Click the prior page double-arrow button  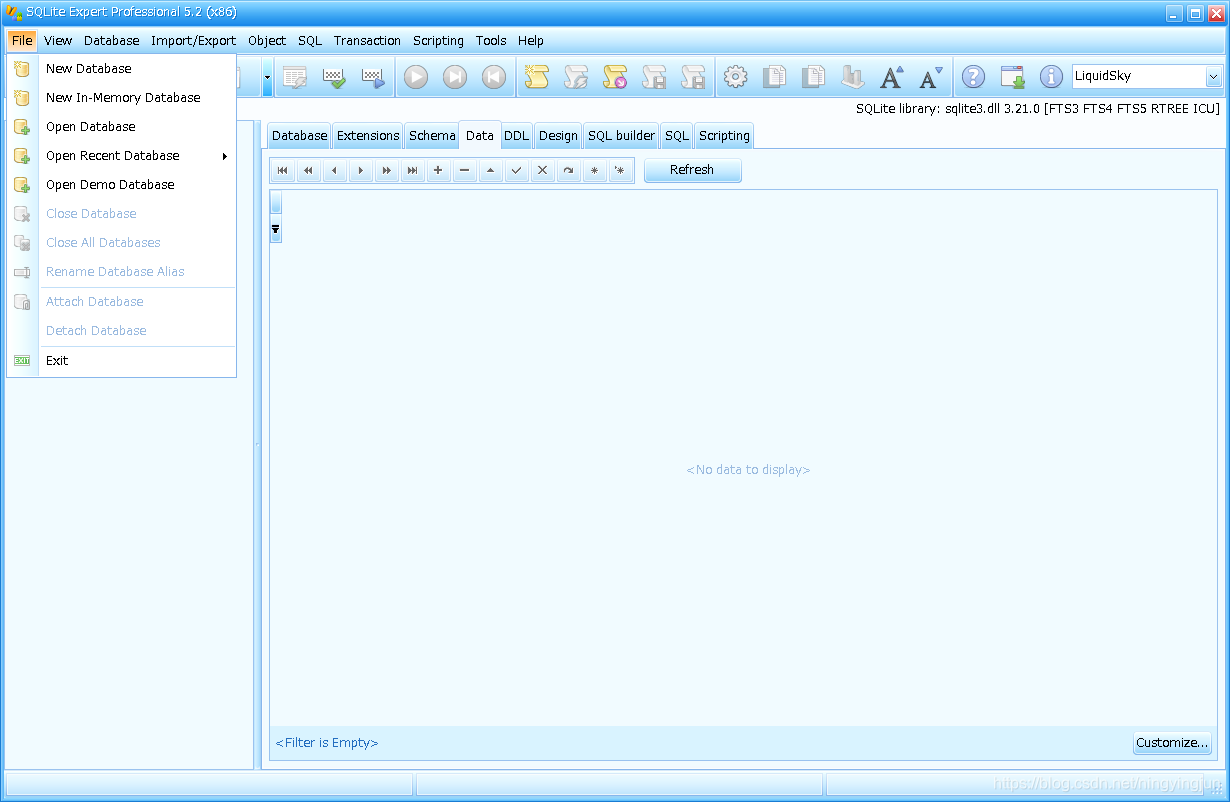(309, 171)
